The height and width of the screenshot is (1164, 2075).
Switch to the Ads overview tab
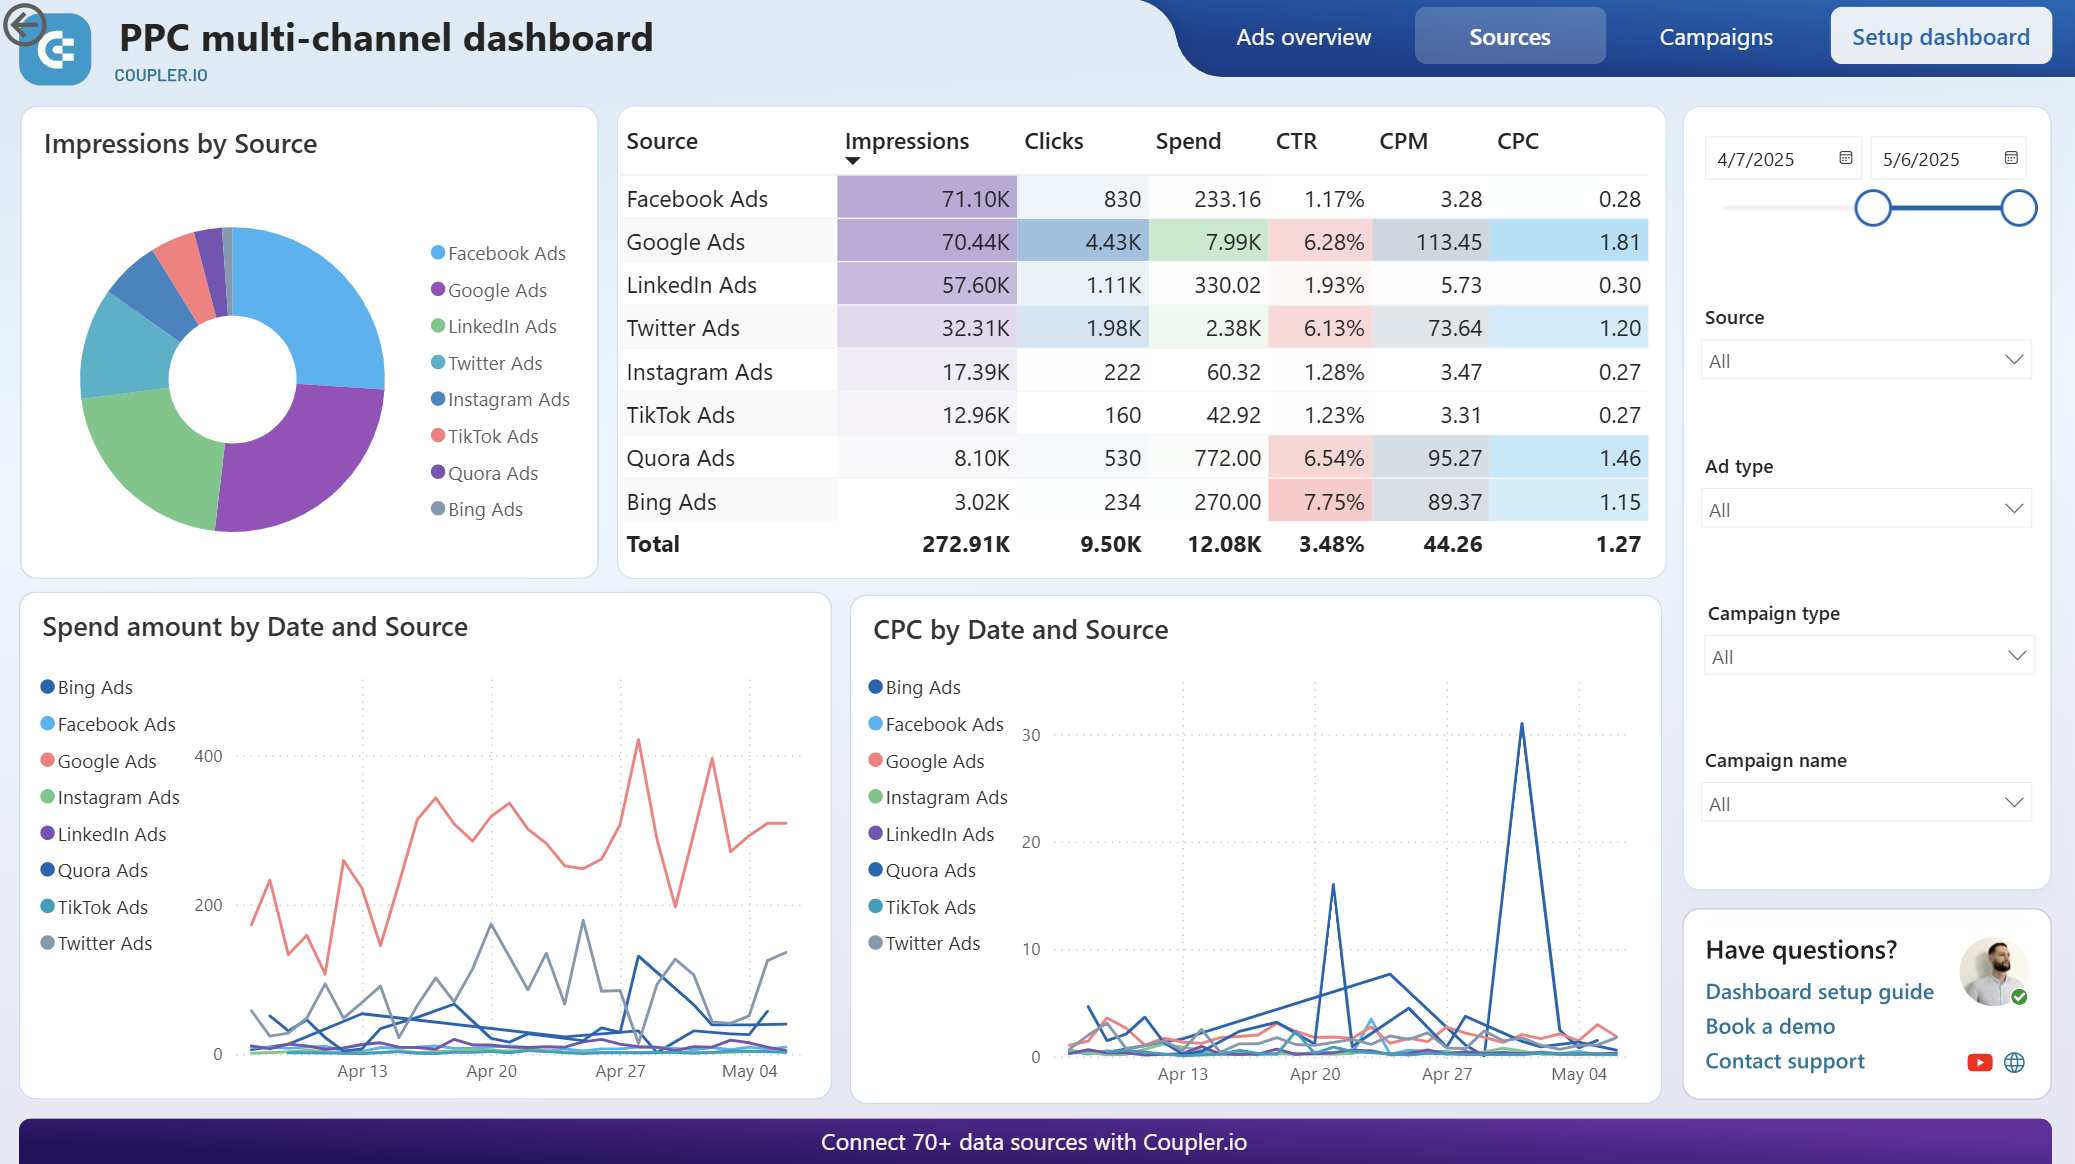coord(1304,36)
